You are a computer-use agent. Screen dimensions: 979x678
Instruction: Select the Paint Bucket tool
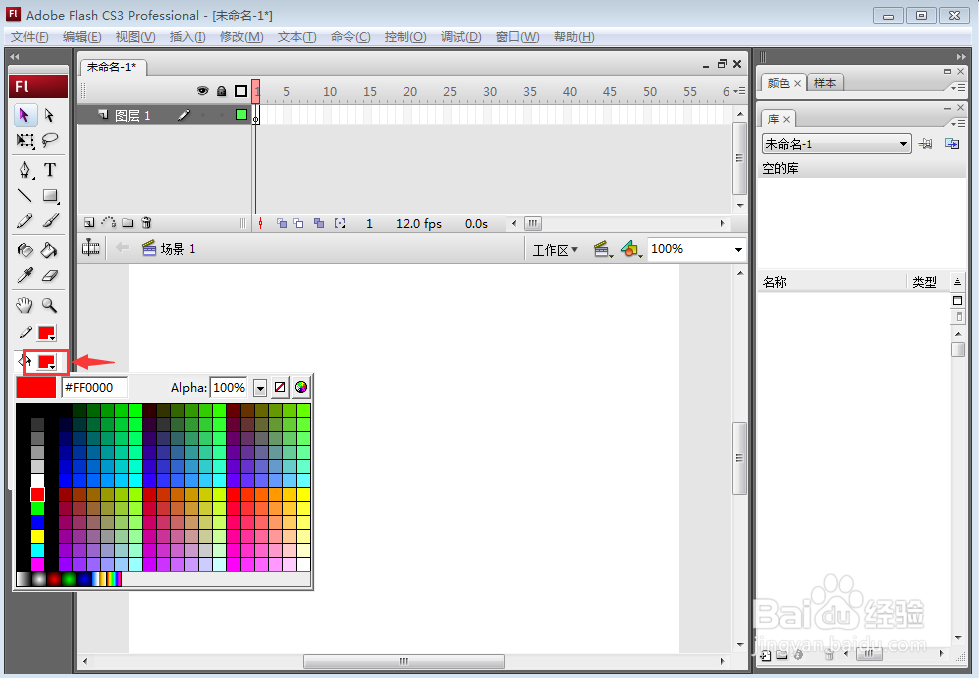point(49,250)
